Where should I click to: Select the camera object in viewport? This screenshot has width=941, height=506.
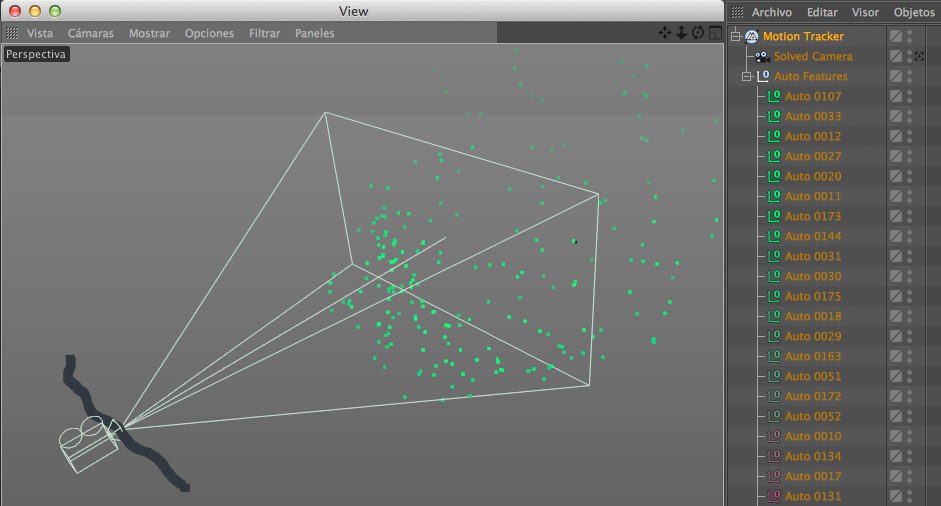pyautogui.click(x=90, y=443)
